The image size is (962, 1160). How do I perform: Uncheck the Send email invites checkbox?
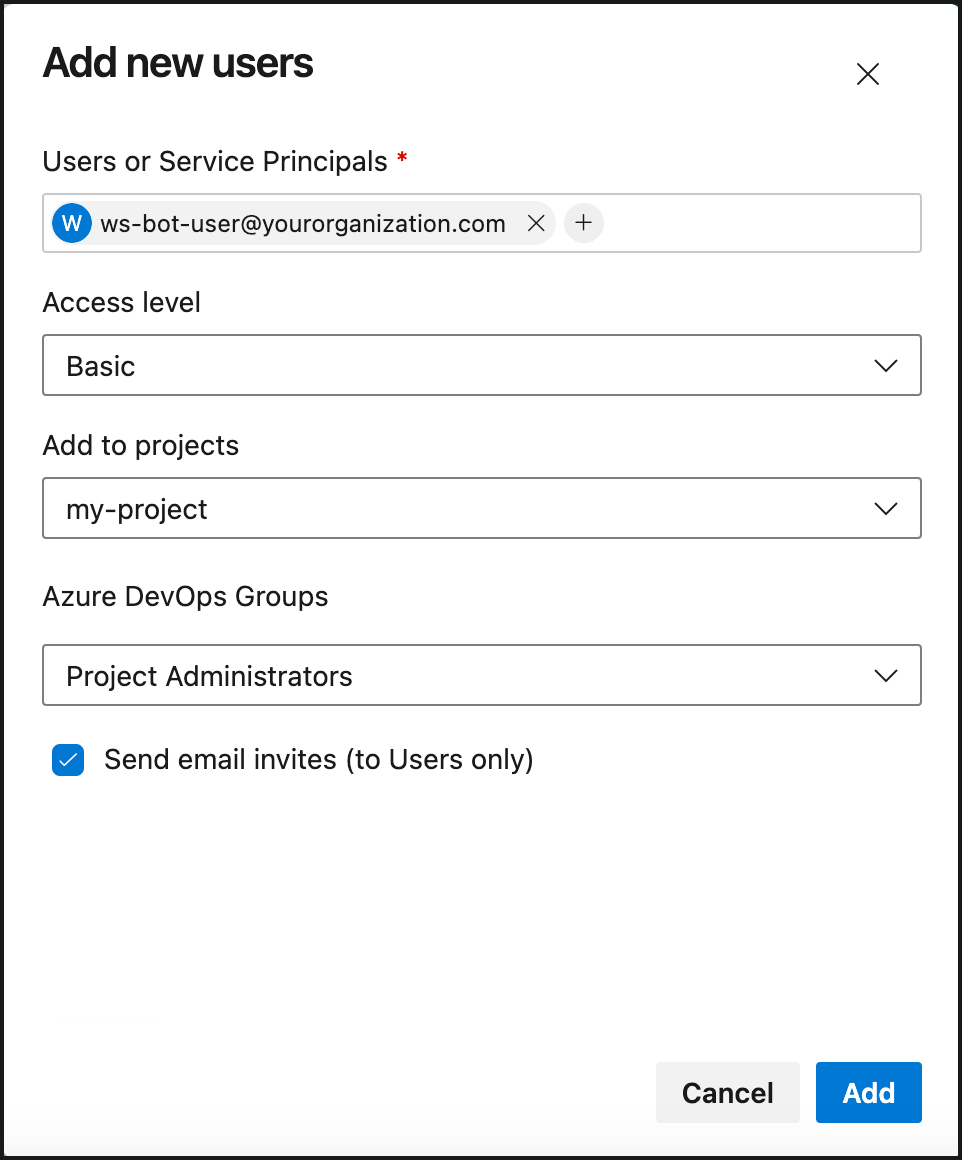[68, 760]
